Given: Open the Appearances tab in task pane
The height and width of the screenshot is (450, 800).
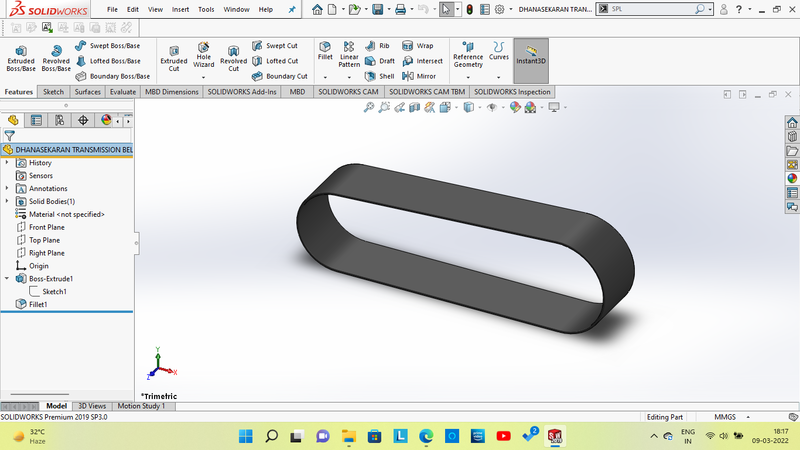Looking at the screenshot, I should pos(792,178).
